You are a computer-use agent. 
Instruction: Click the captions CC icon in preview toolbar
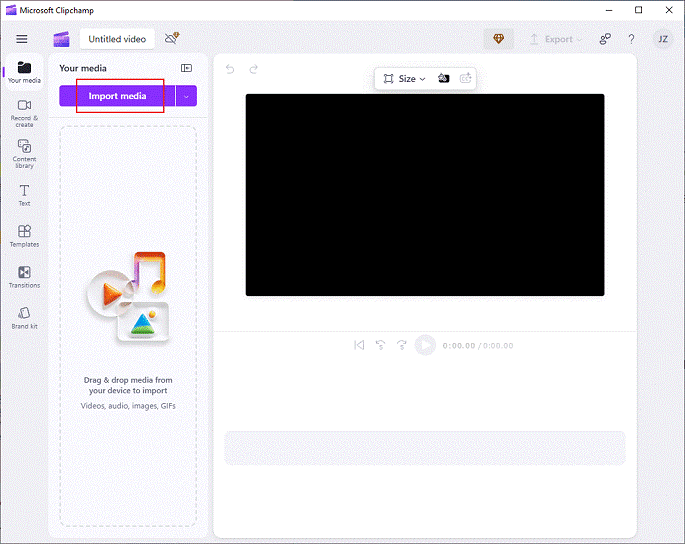tap(466, 78)
